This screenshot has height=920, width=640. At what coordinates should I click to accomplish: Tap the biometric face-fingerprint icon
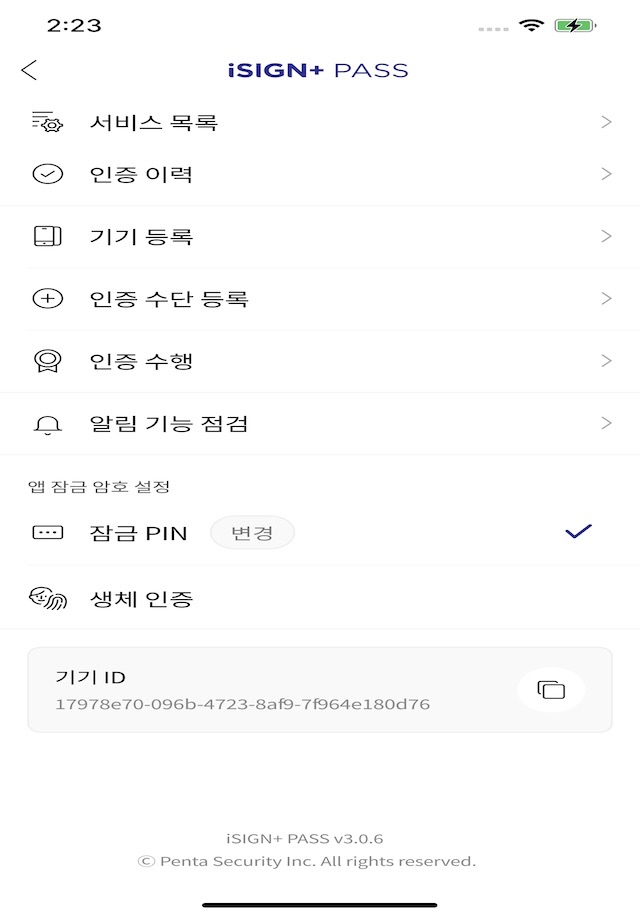pos(47,599)
